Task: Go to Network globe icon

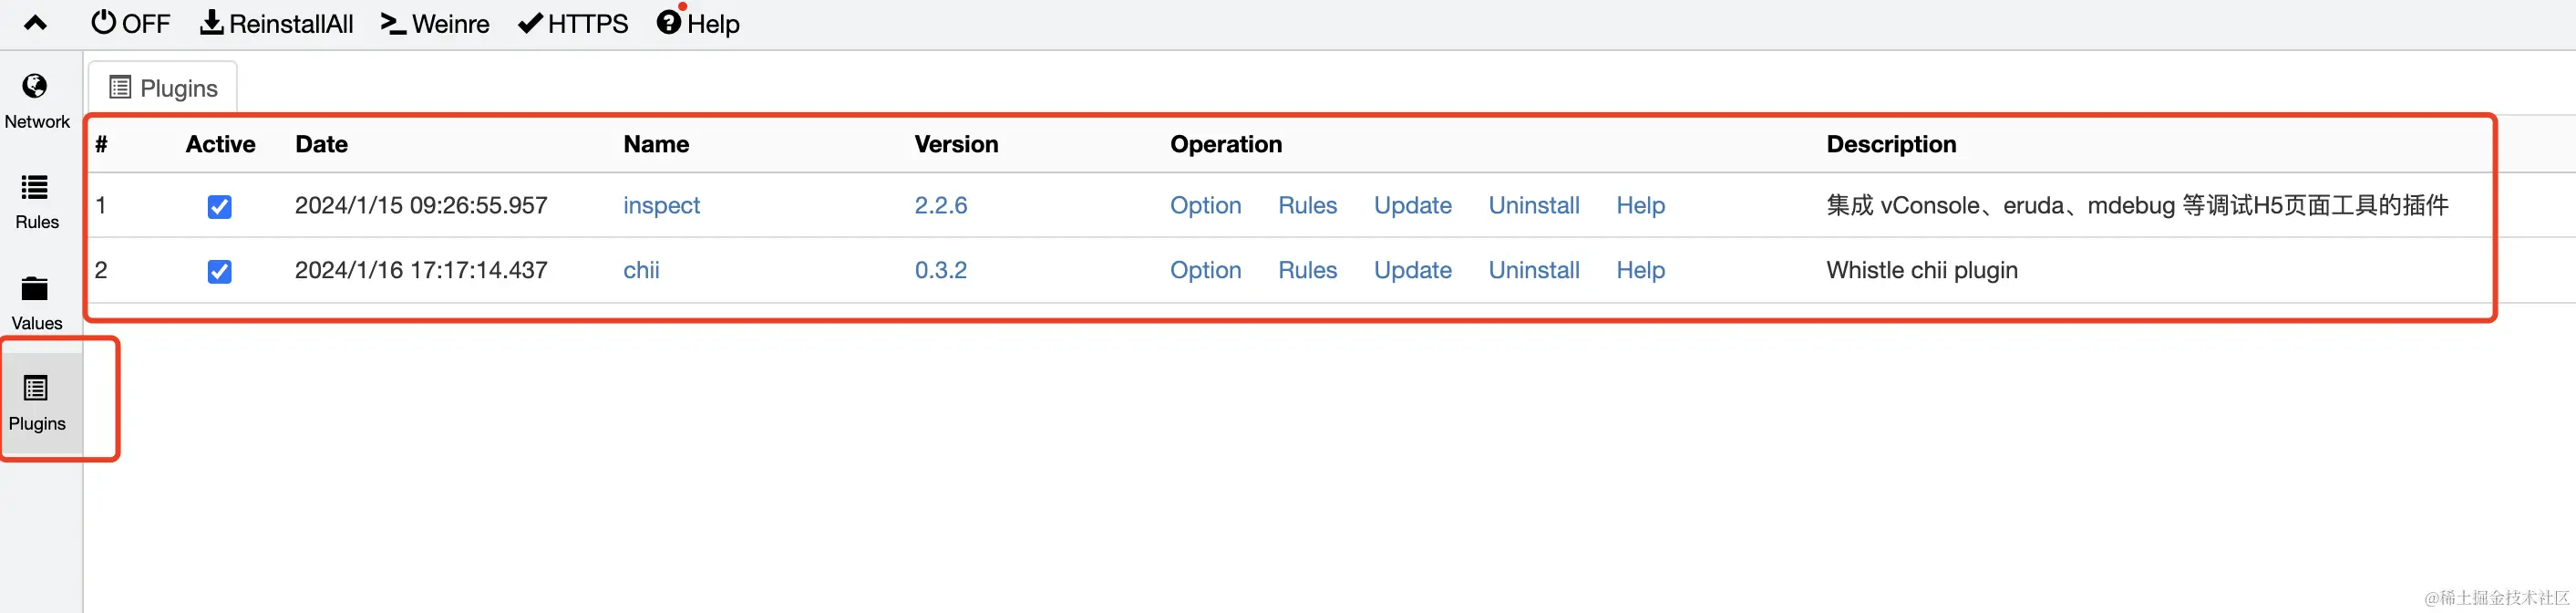Action: [x=35, y=87]
